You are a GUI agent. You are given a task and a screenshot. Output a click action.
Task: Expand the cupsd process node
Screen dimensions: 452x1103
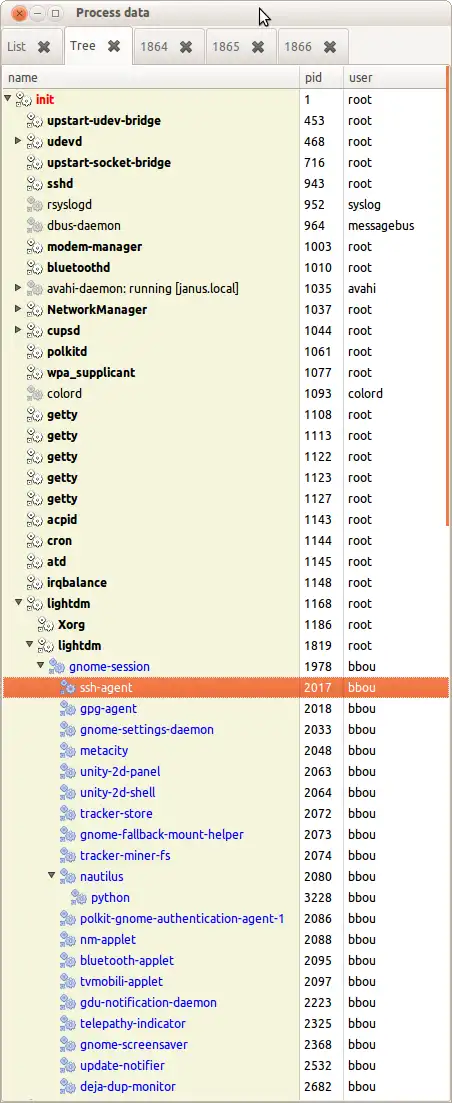coord(18,331)
